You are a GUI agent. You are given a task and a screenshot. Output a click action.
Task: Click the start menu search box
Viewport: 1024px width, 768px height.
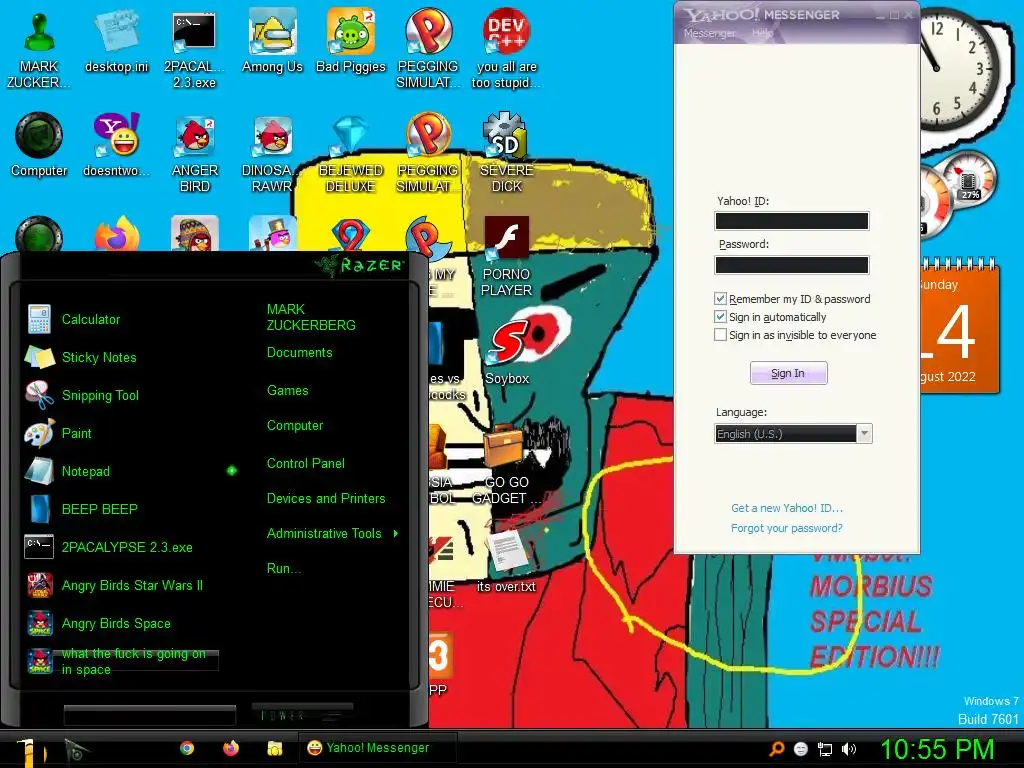coord(150,715)
